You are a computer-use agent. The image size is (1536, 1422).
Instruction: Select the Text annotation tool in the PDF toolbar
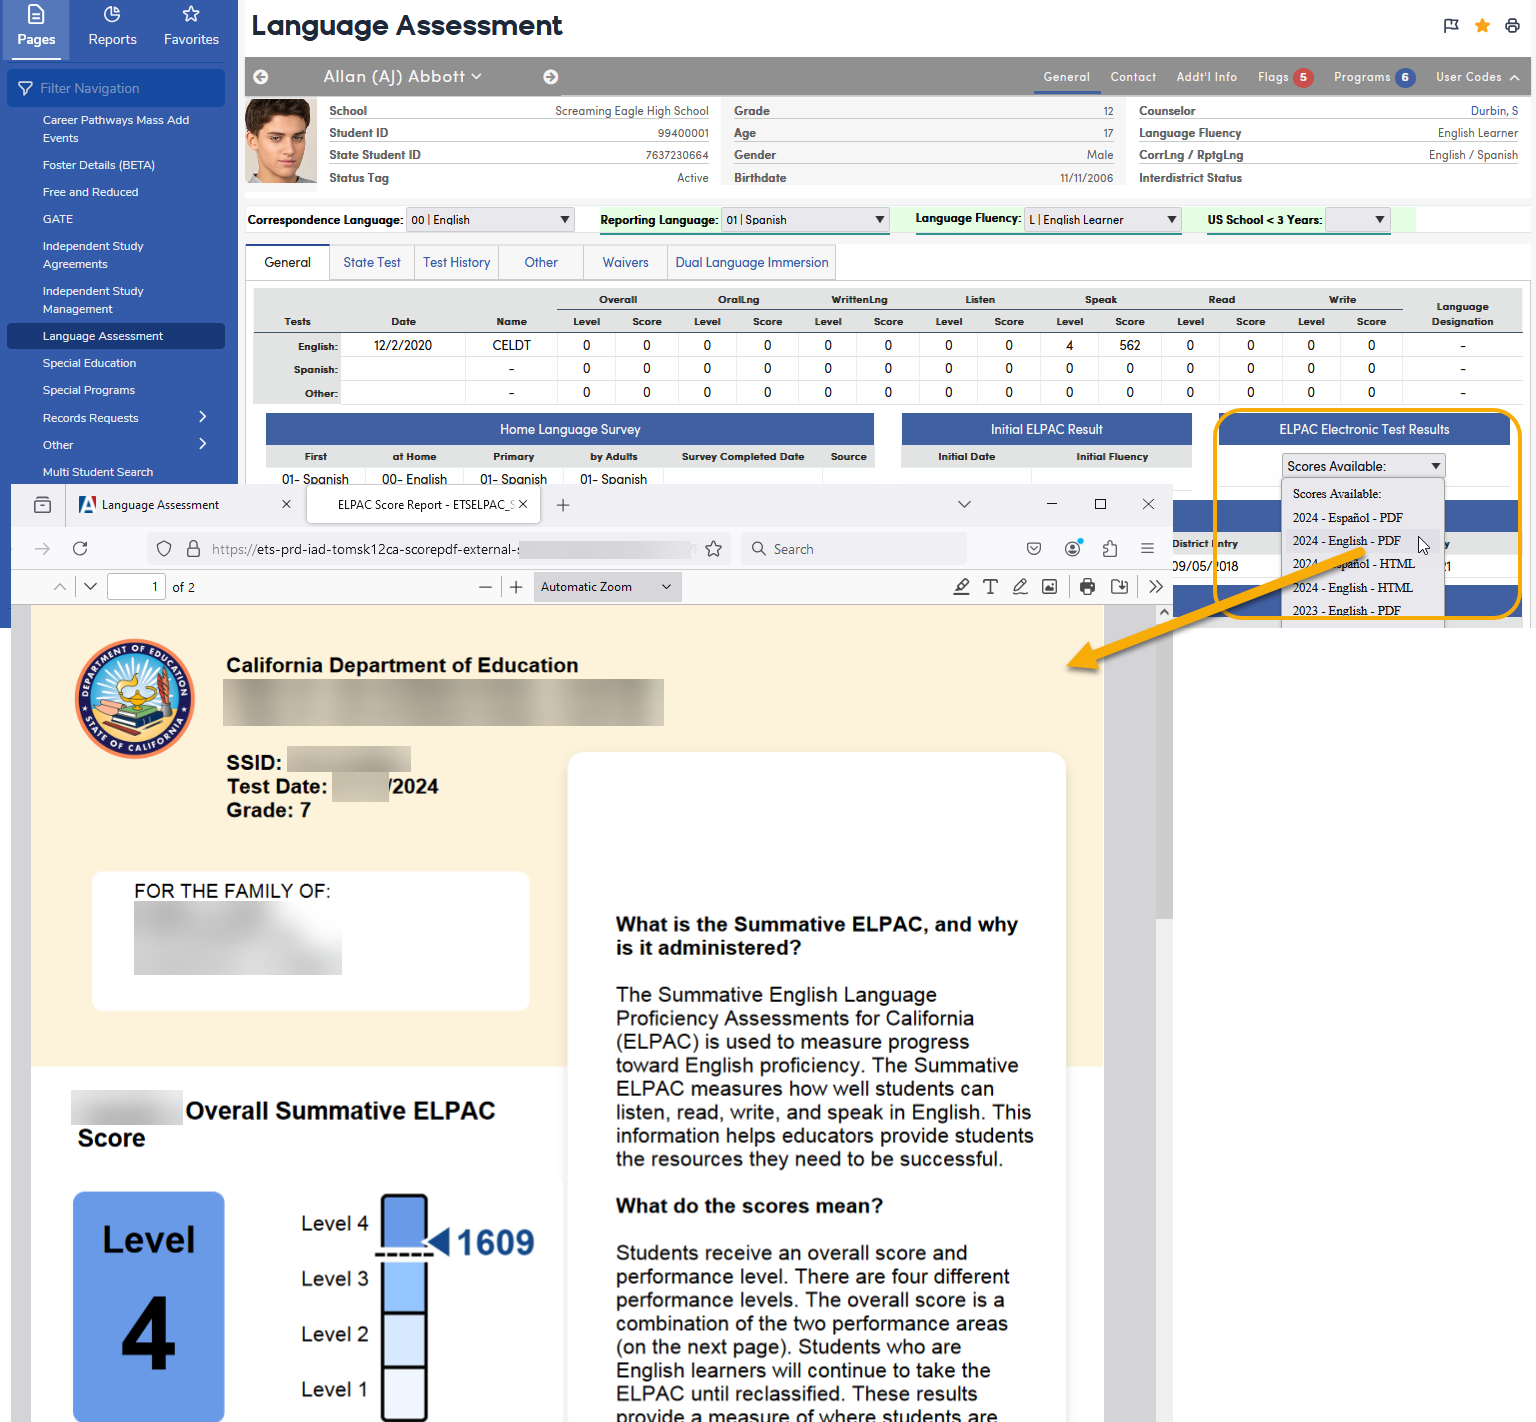(x=990, y=586)
